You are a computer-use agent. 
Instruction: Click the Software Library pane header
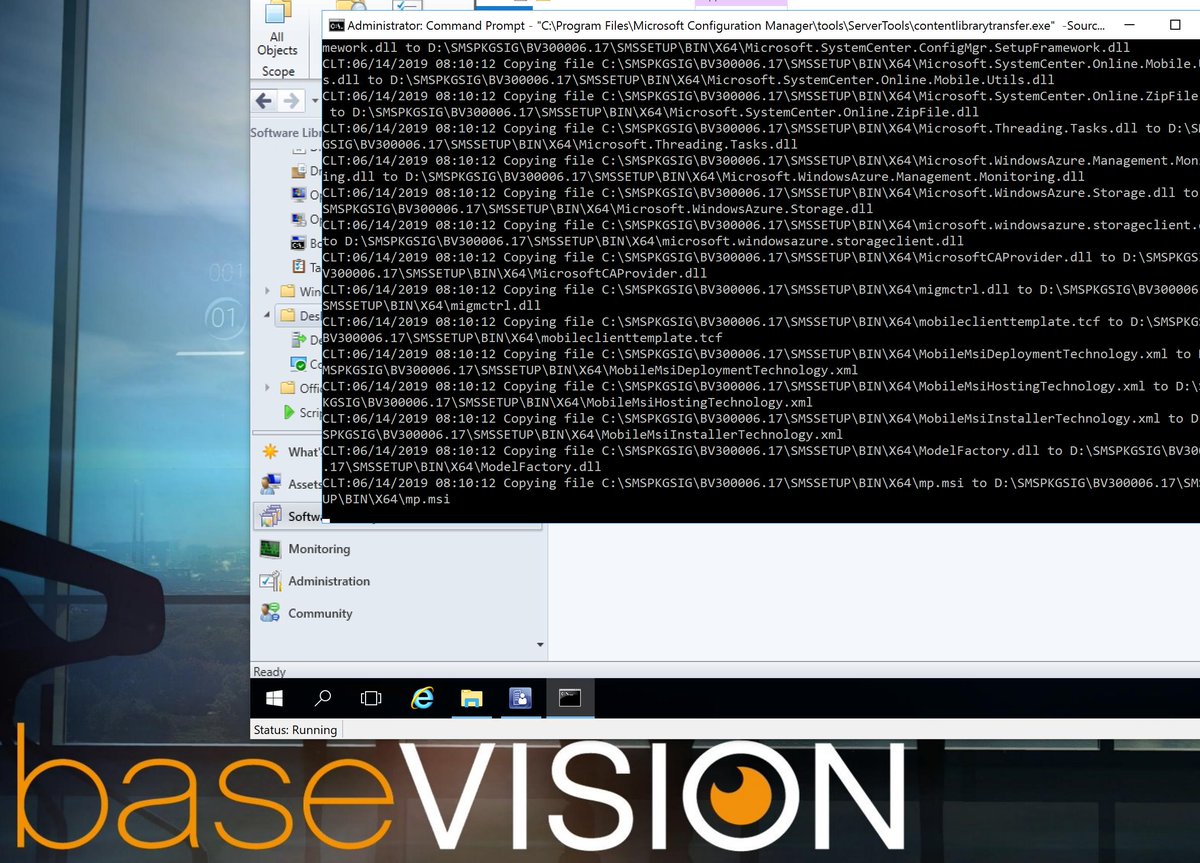click(286, 132)
